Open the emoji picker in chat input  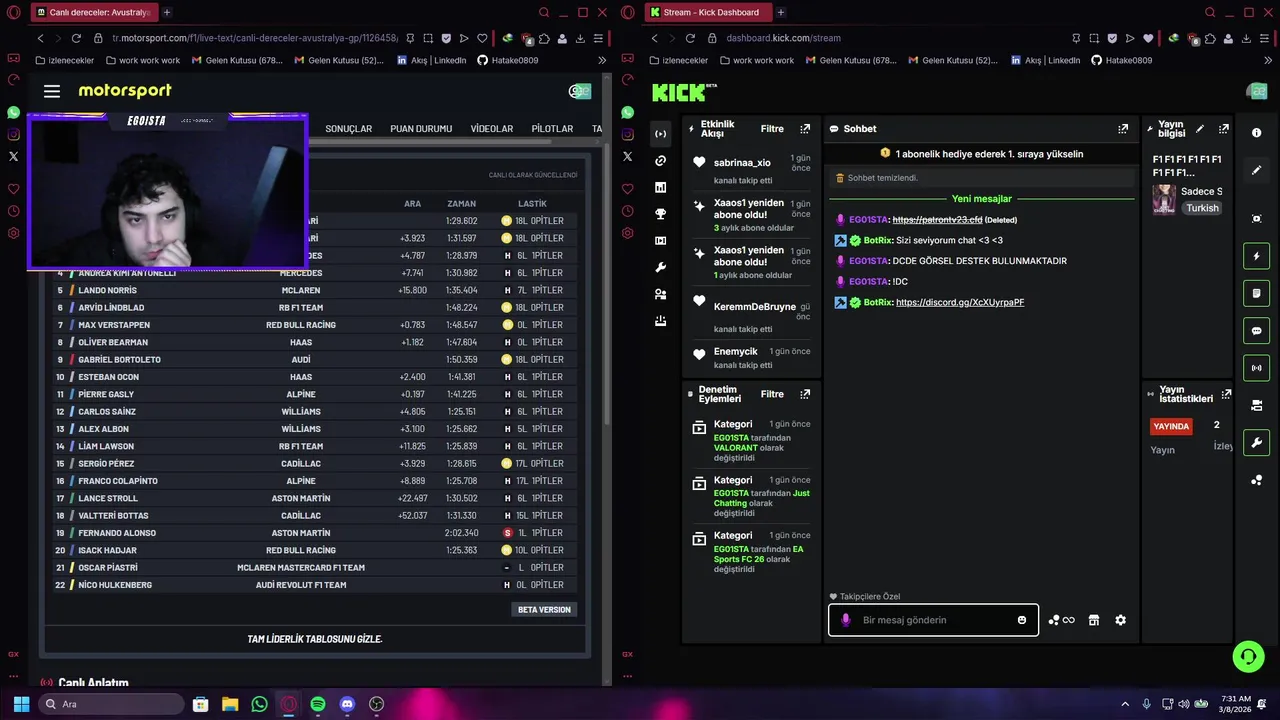1022,620
